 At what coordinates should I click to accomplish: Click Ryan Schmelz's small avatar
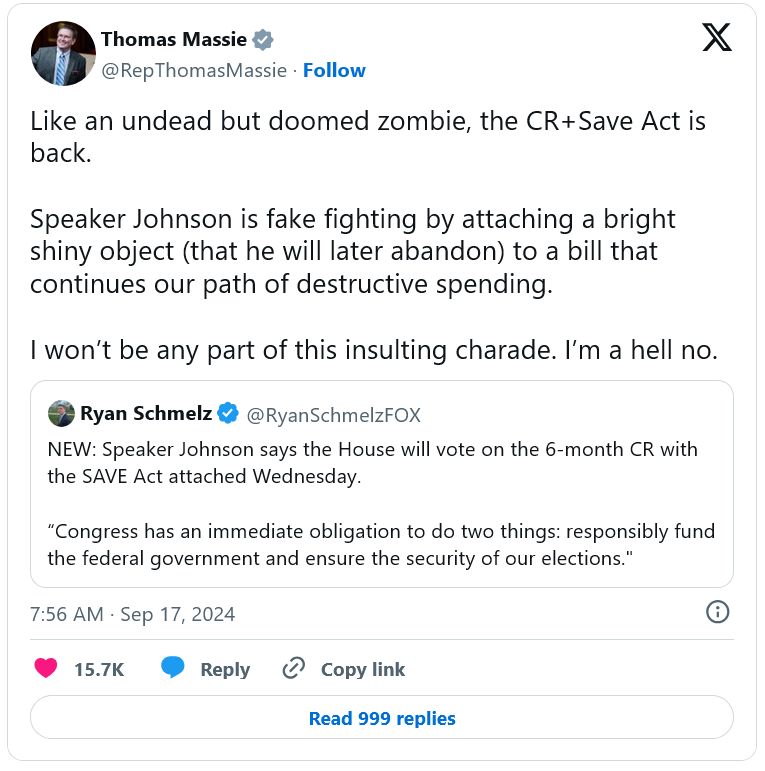pyautogui.click(x=60, y=413)
